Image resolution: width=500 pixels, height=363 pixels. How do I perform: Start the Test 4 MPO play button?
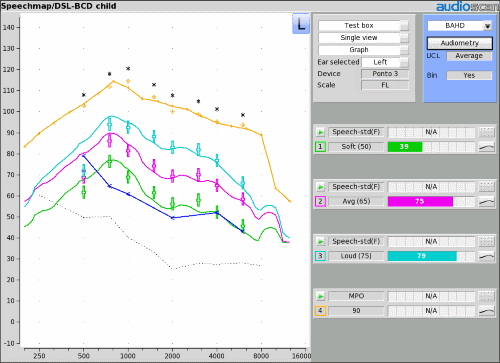[320, 296]
